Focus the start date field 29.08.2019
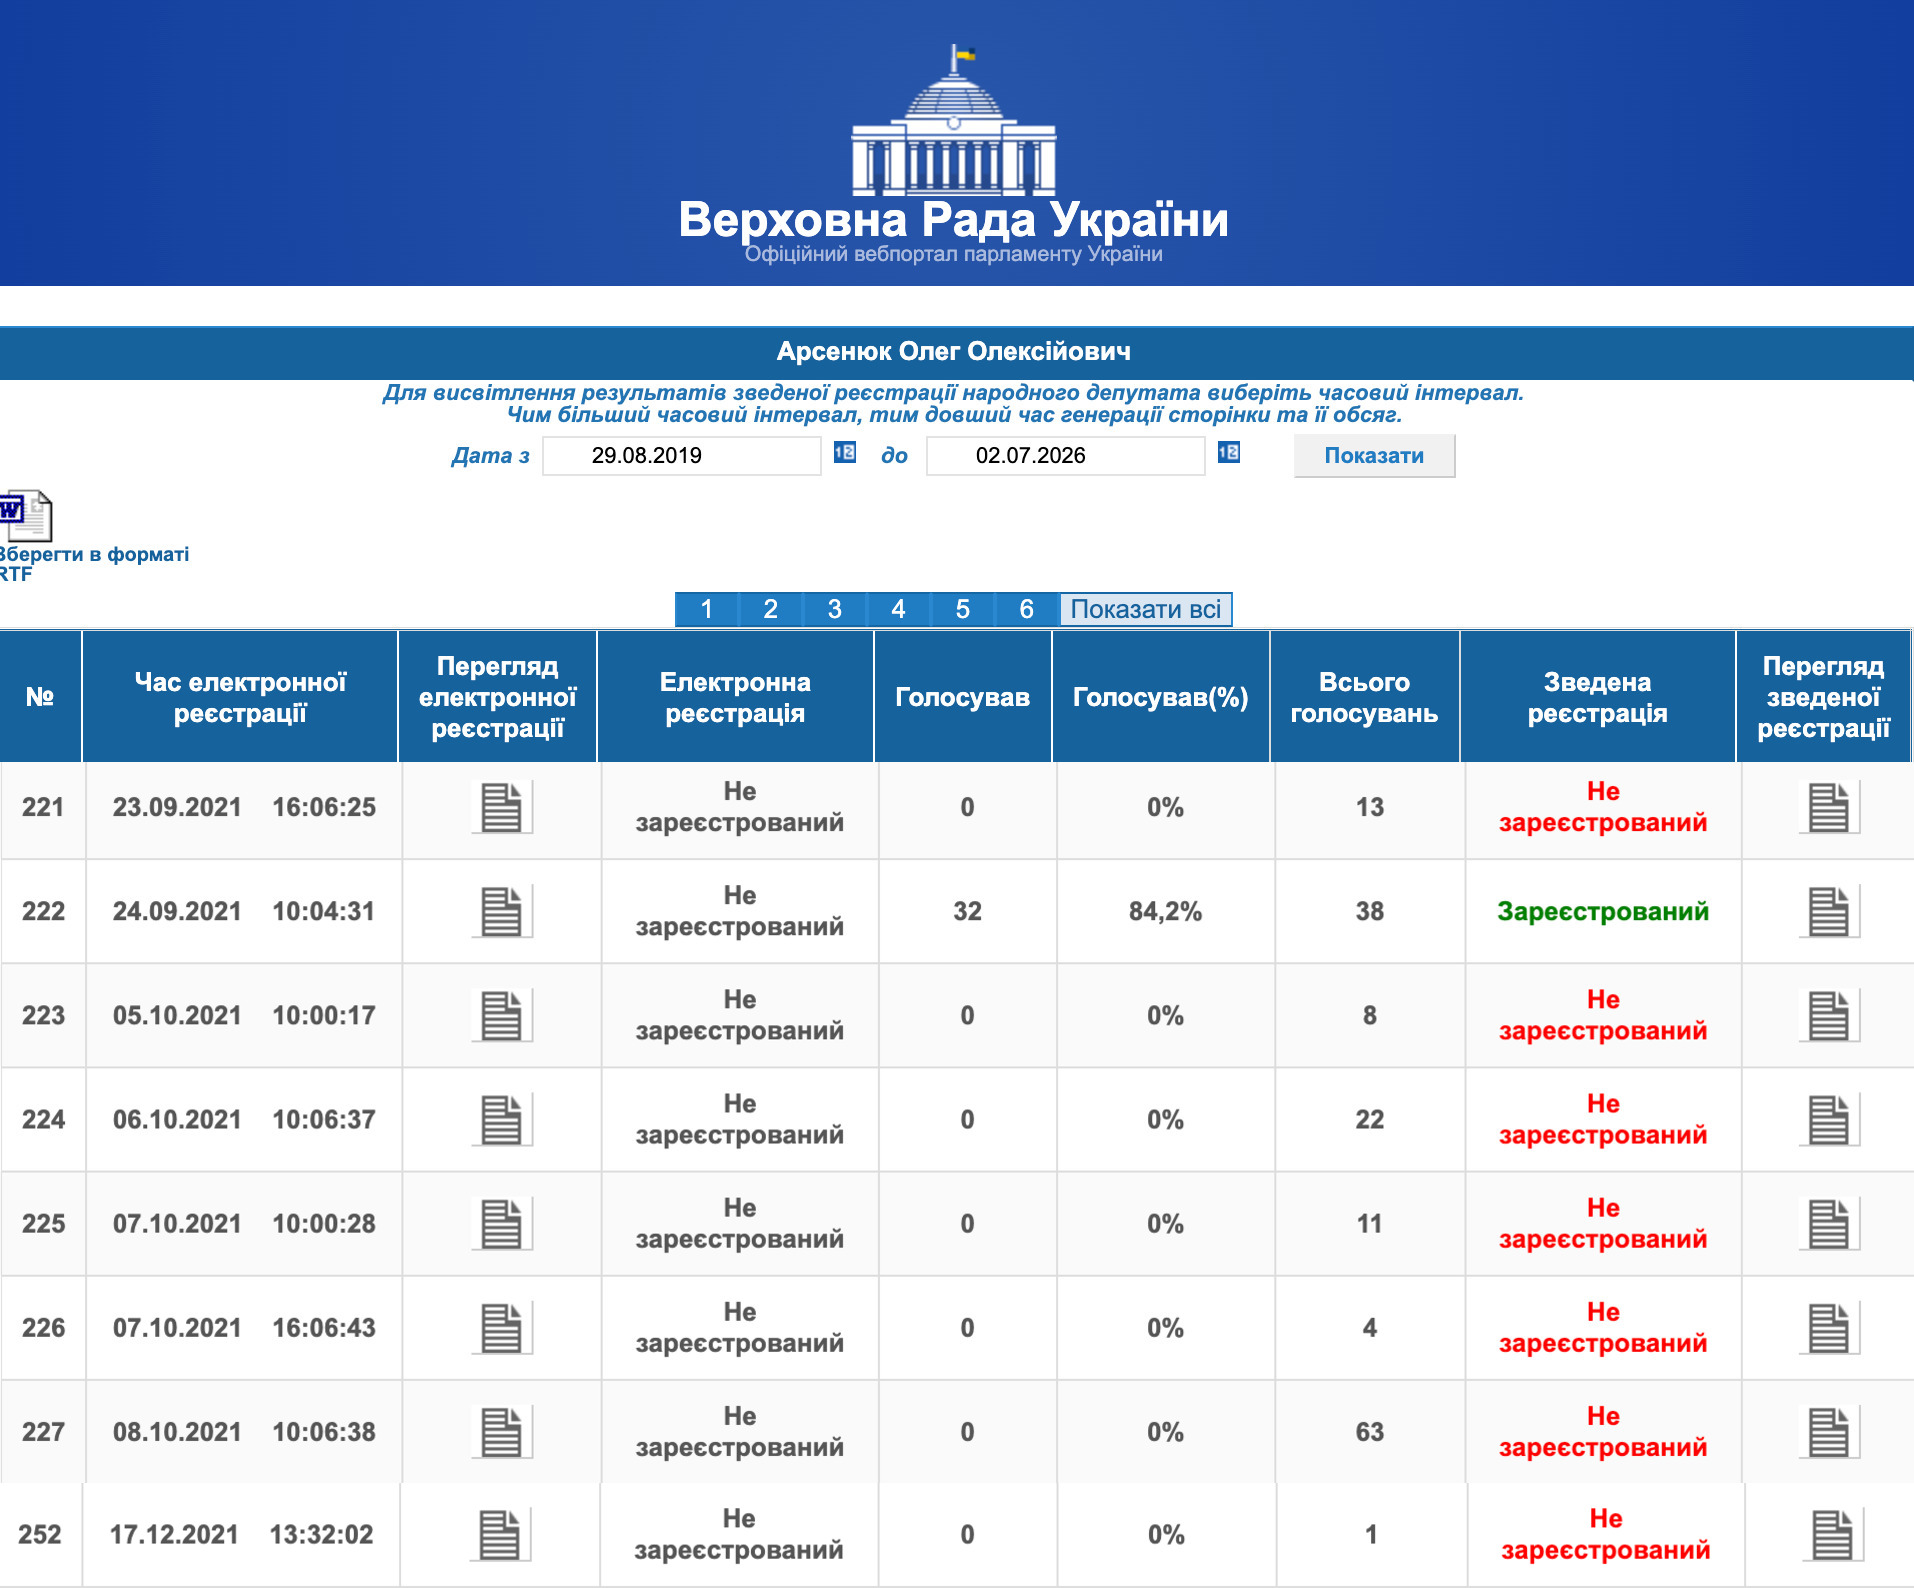The height and width of the screenshot is (1588, 1914). [x=682, y=455]
